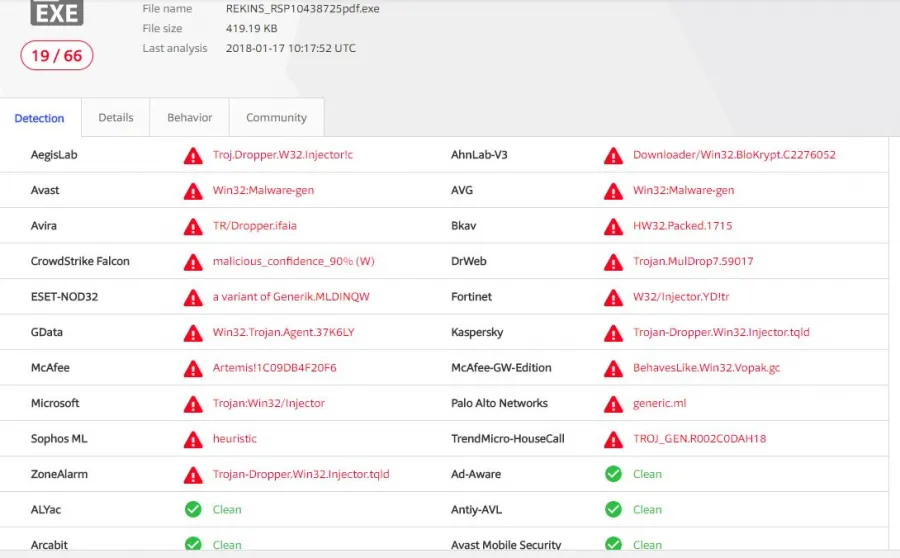
Task: Click the CrowdStrike Falcon warning icon
Action: (193, 262)
